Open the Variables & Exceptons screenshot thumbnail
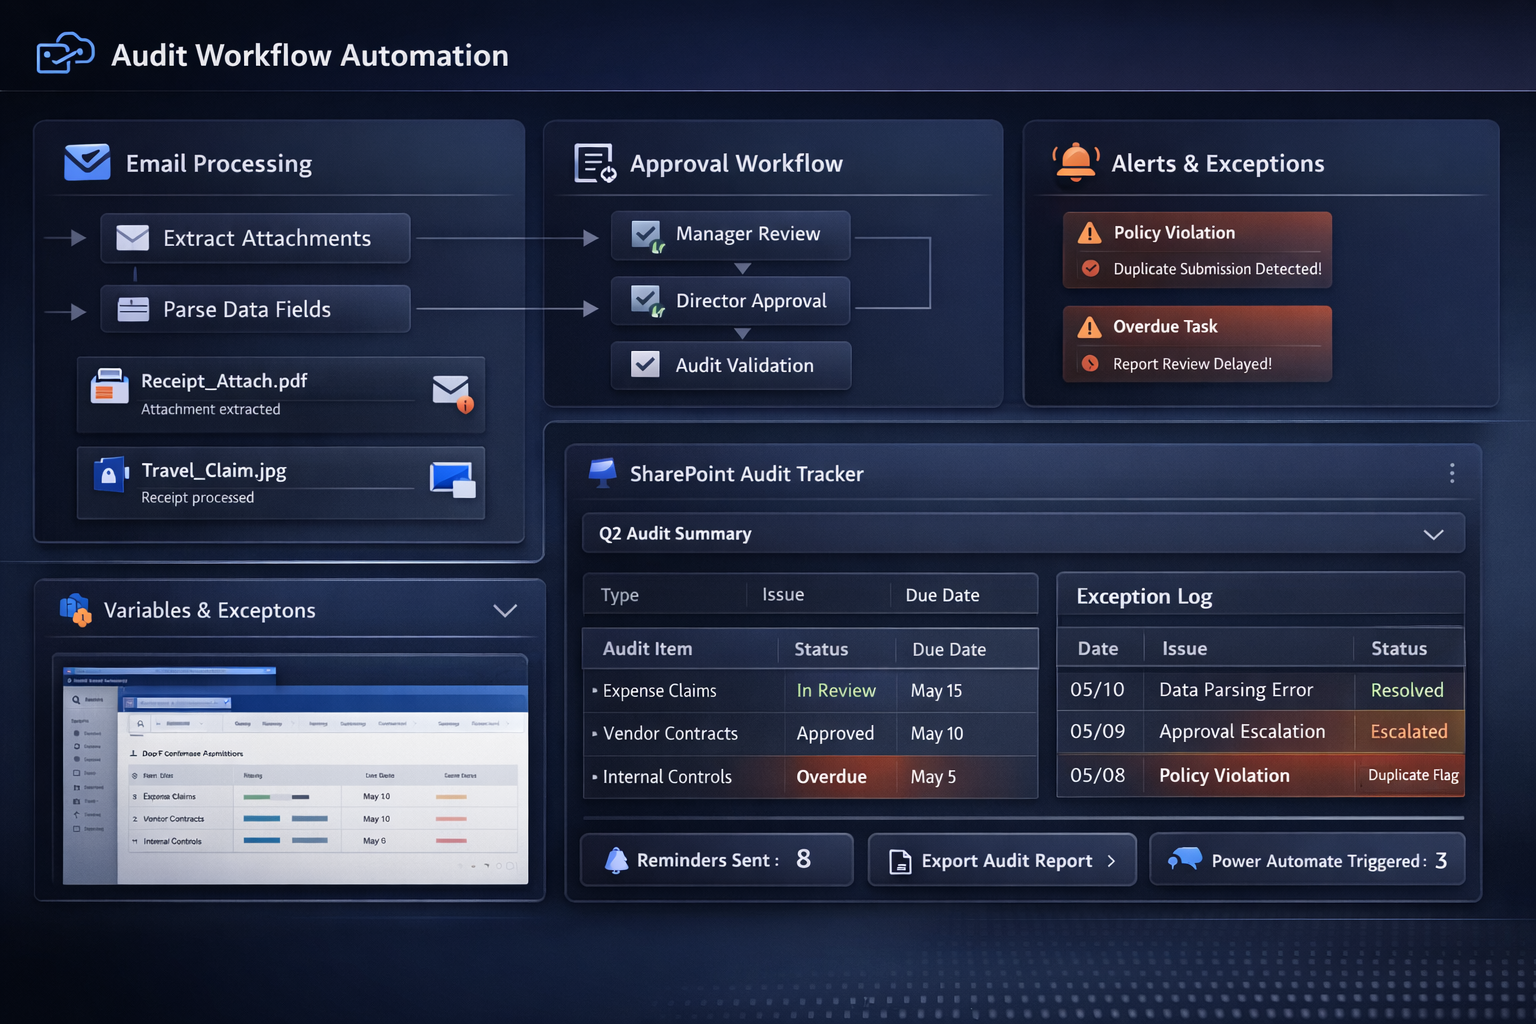The width and height of the screenshot is (1536, 1024). (x=295, y=776)
